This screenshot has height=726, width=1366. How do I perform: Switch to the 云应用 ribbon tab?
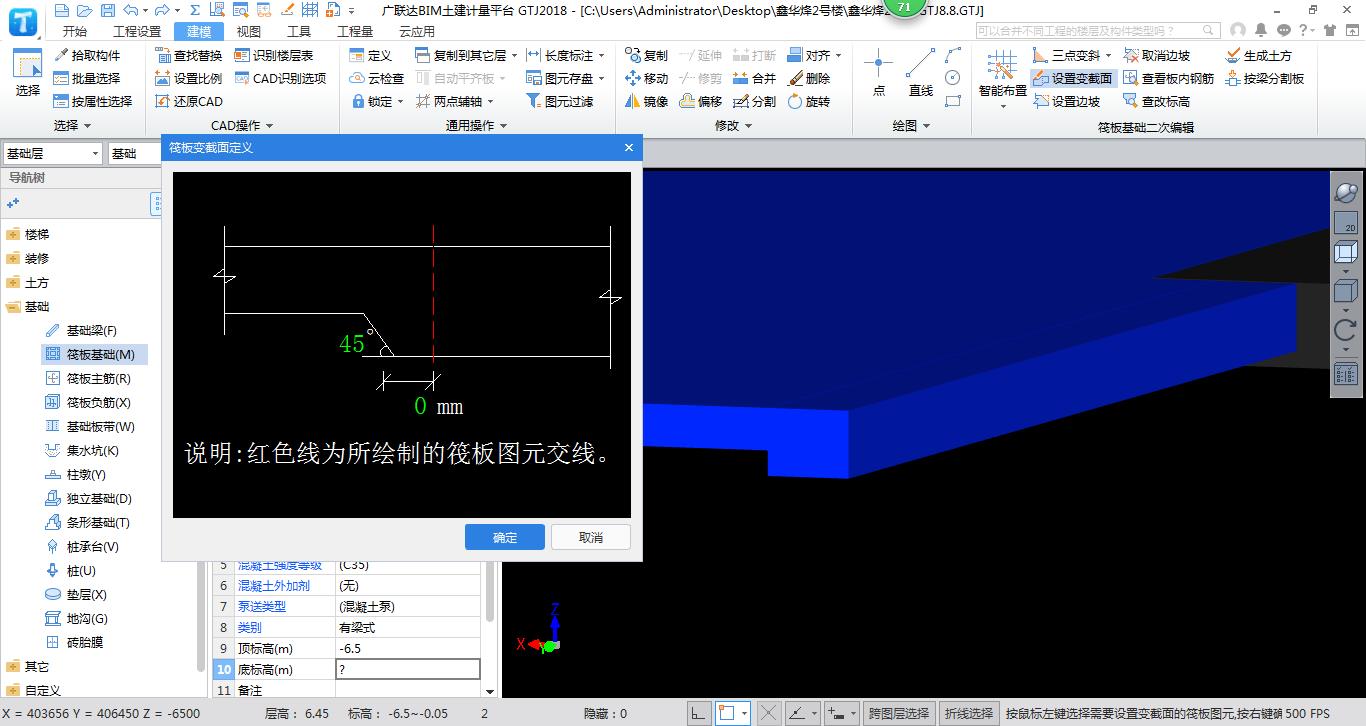(x=416, y=31)
